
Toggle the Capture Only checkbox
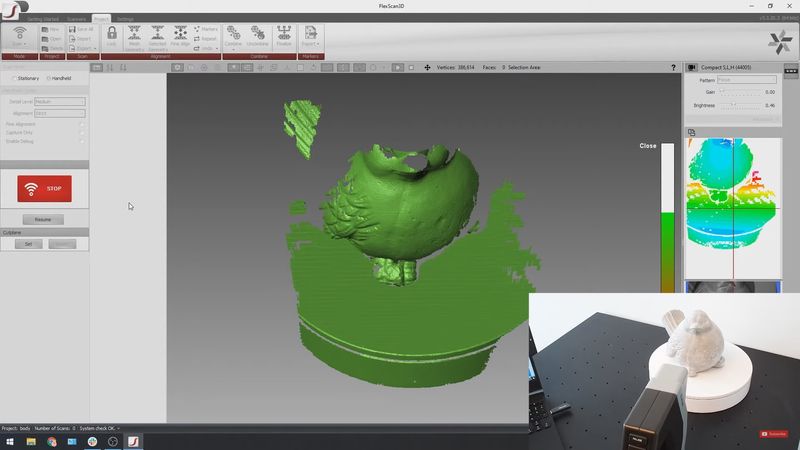pyautogui.click(x=82, y=132)
